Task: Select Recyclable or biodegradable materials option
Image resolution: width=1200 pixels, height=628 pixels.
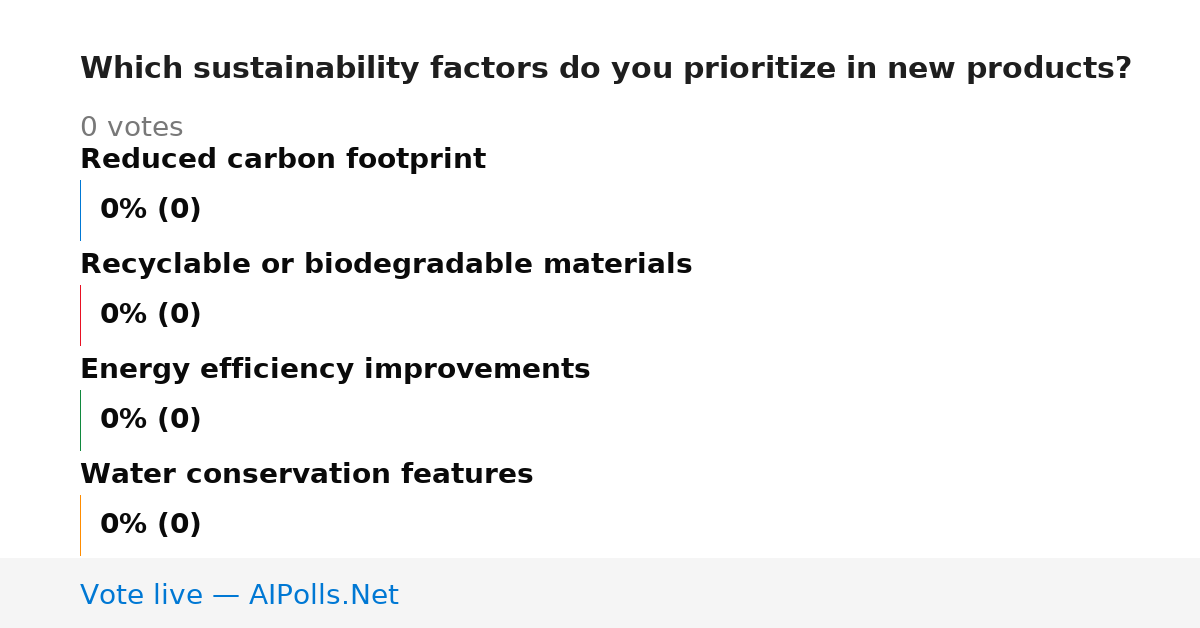Action: point(386,264)
